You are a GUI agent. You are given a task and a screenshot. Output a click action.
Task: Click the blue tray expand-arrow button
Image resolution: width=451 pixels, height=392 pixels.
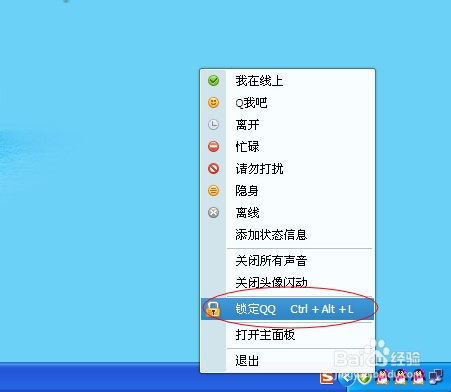[x=347, y=378]
